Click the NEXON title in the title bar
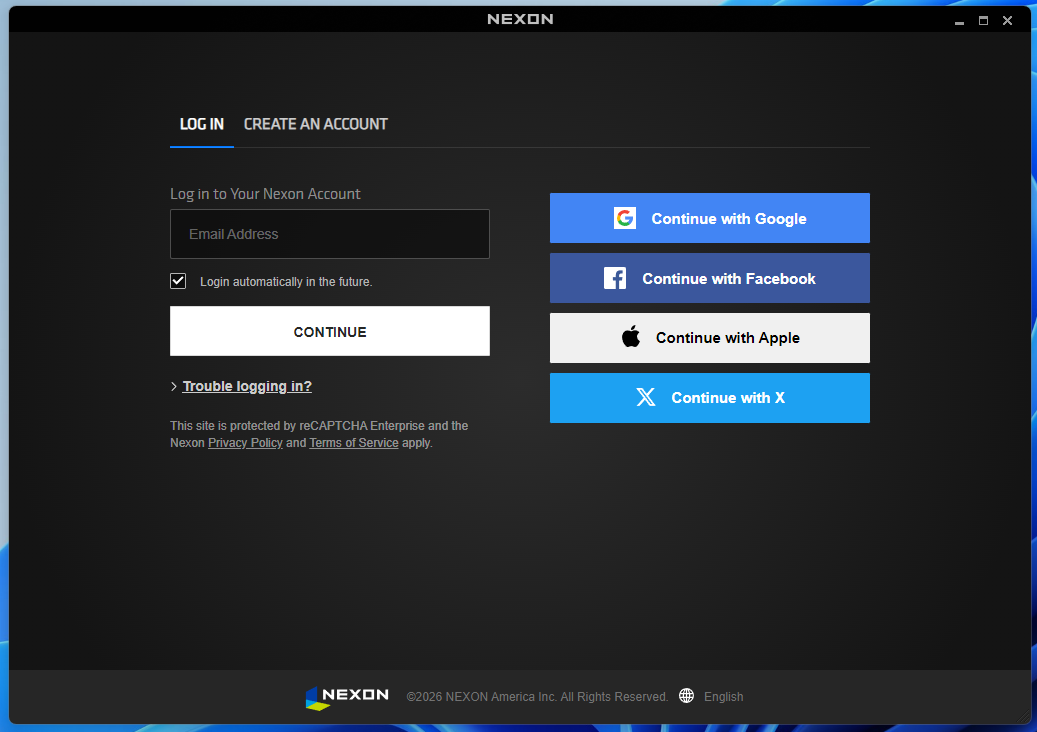 click(x=520, y=19)
